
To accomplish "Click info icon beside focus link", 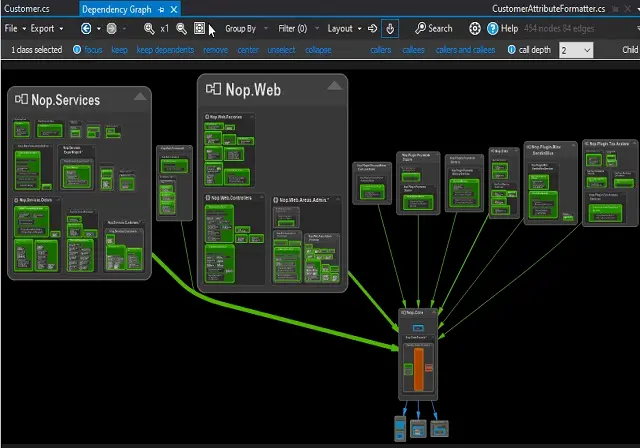I will tap(77, 49).
